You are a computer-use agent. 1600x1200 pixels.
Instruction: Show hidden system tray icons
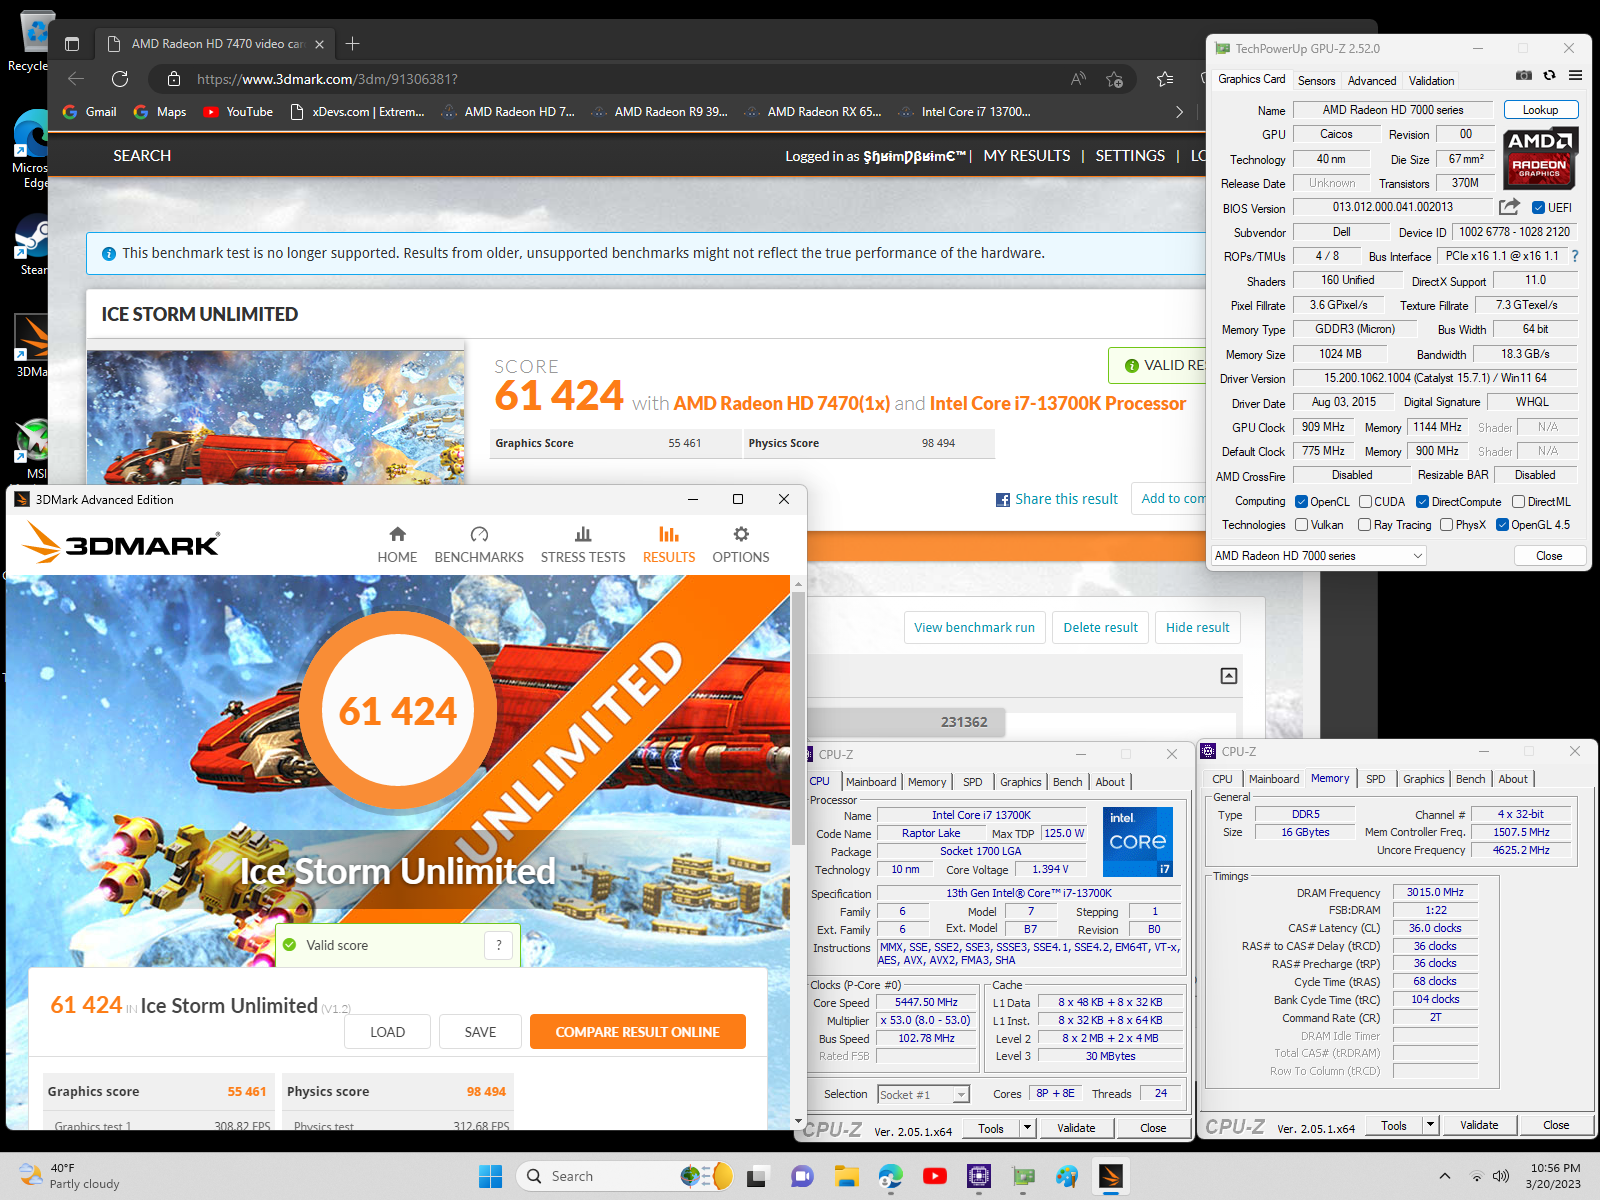click(1444, 1176)
